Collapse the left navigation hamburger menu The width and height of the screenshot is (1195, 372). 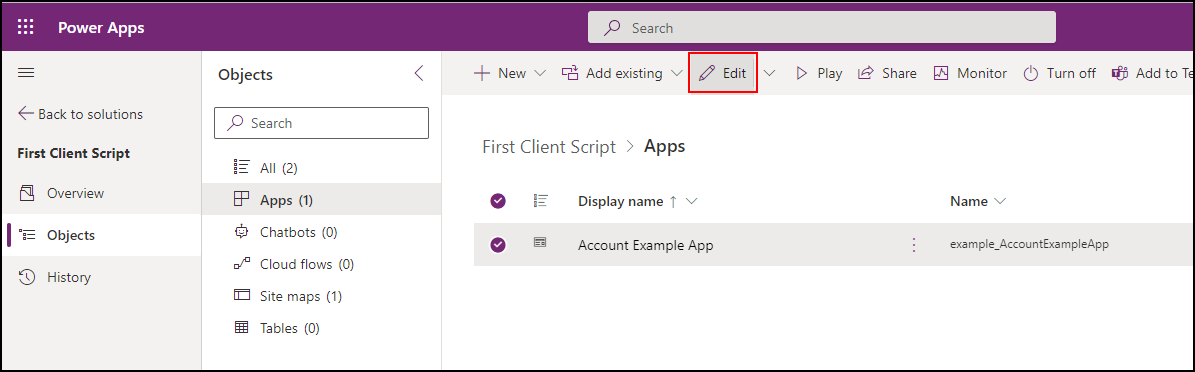[27, 73]
